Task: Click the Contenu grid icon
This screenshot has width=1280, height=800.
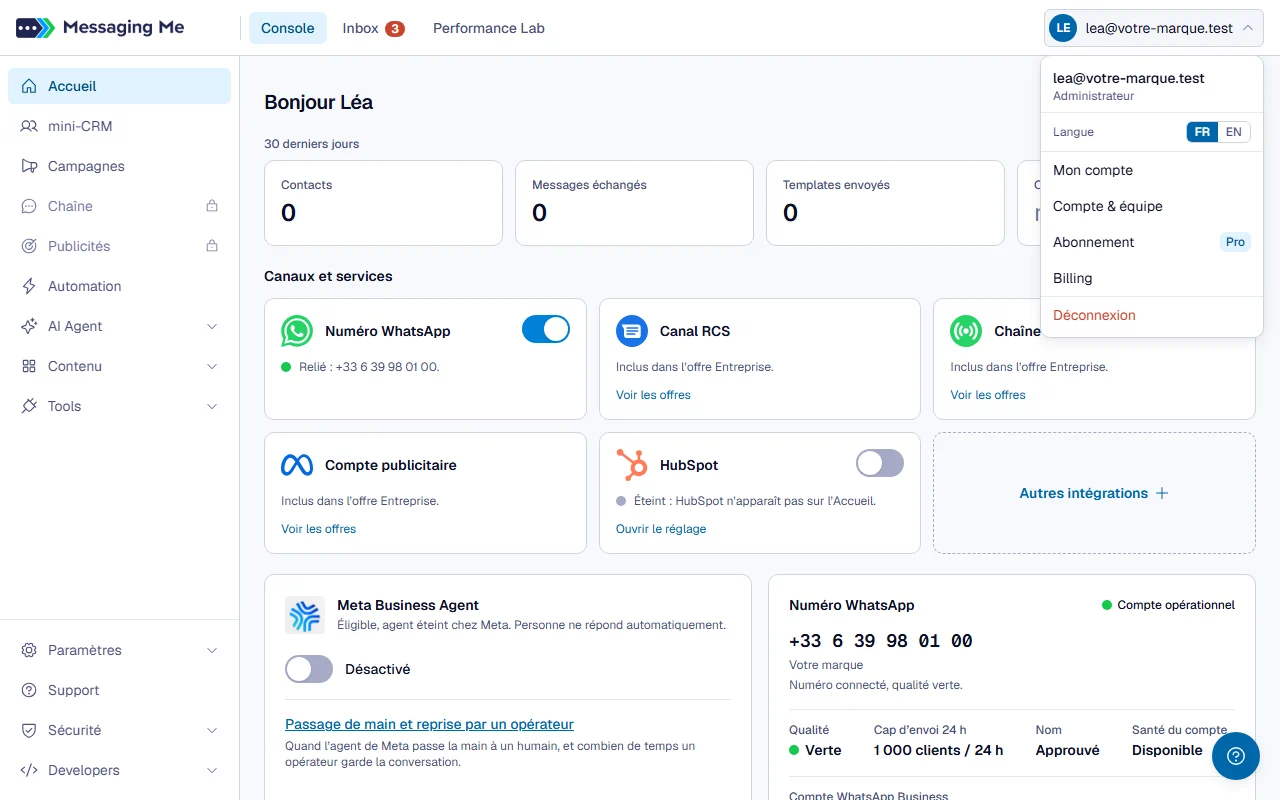Action: [29, 366]
